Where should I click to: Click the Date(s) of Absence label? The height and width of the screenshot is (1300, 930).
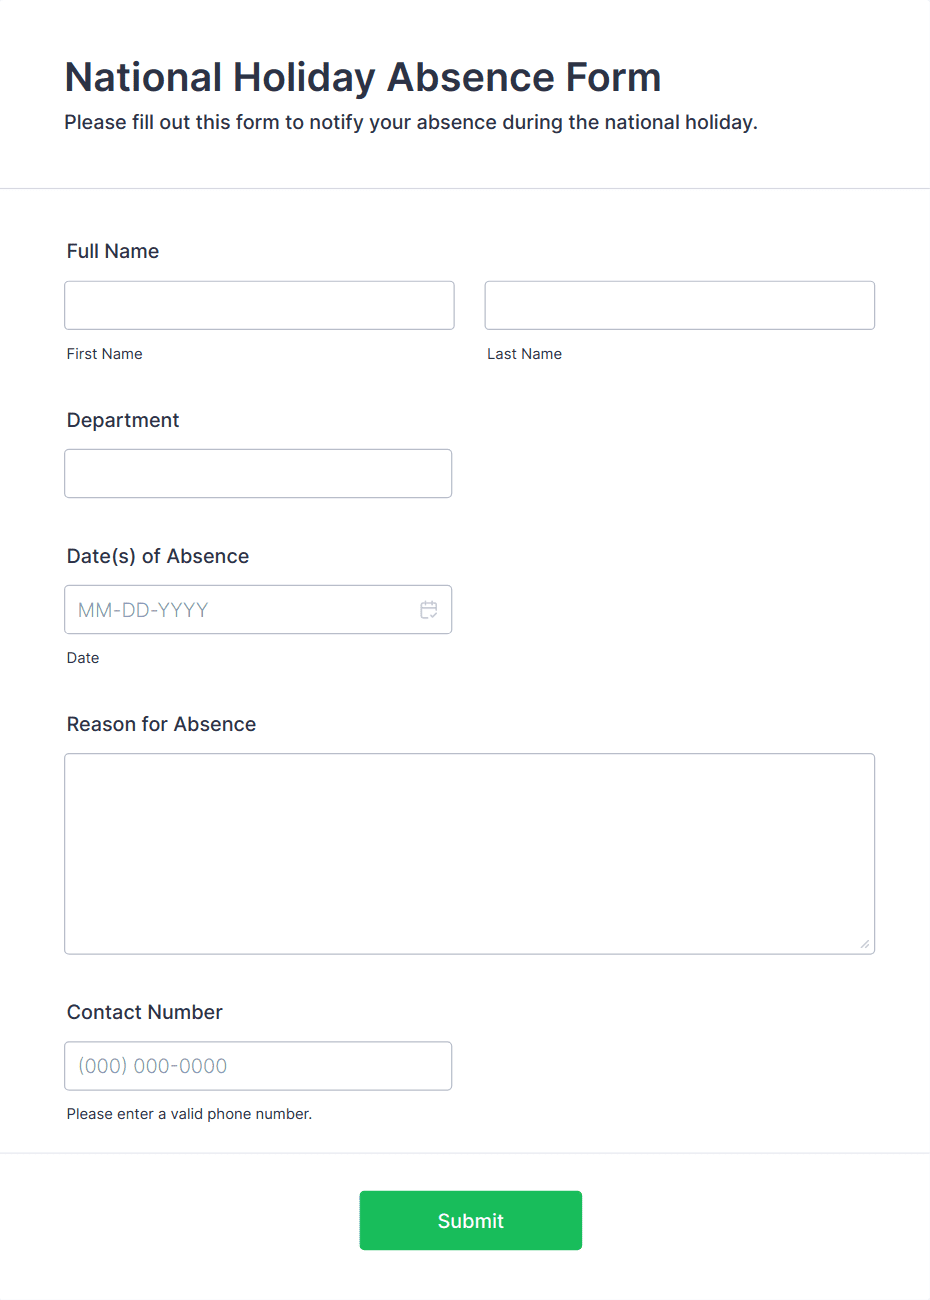pos(157,556)
